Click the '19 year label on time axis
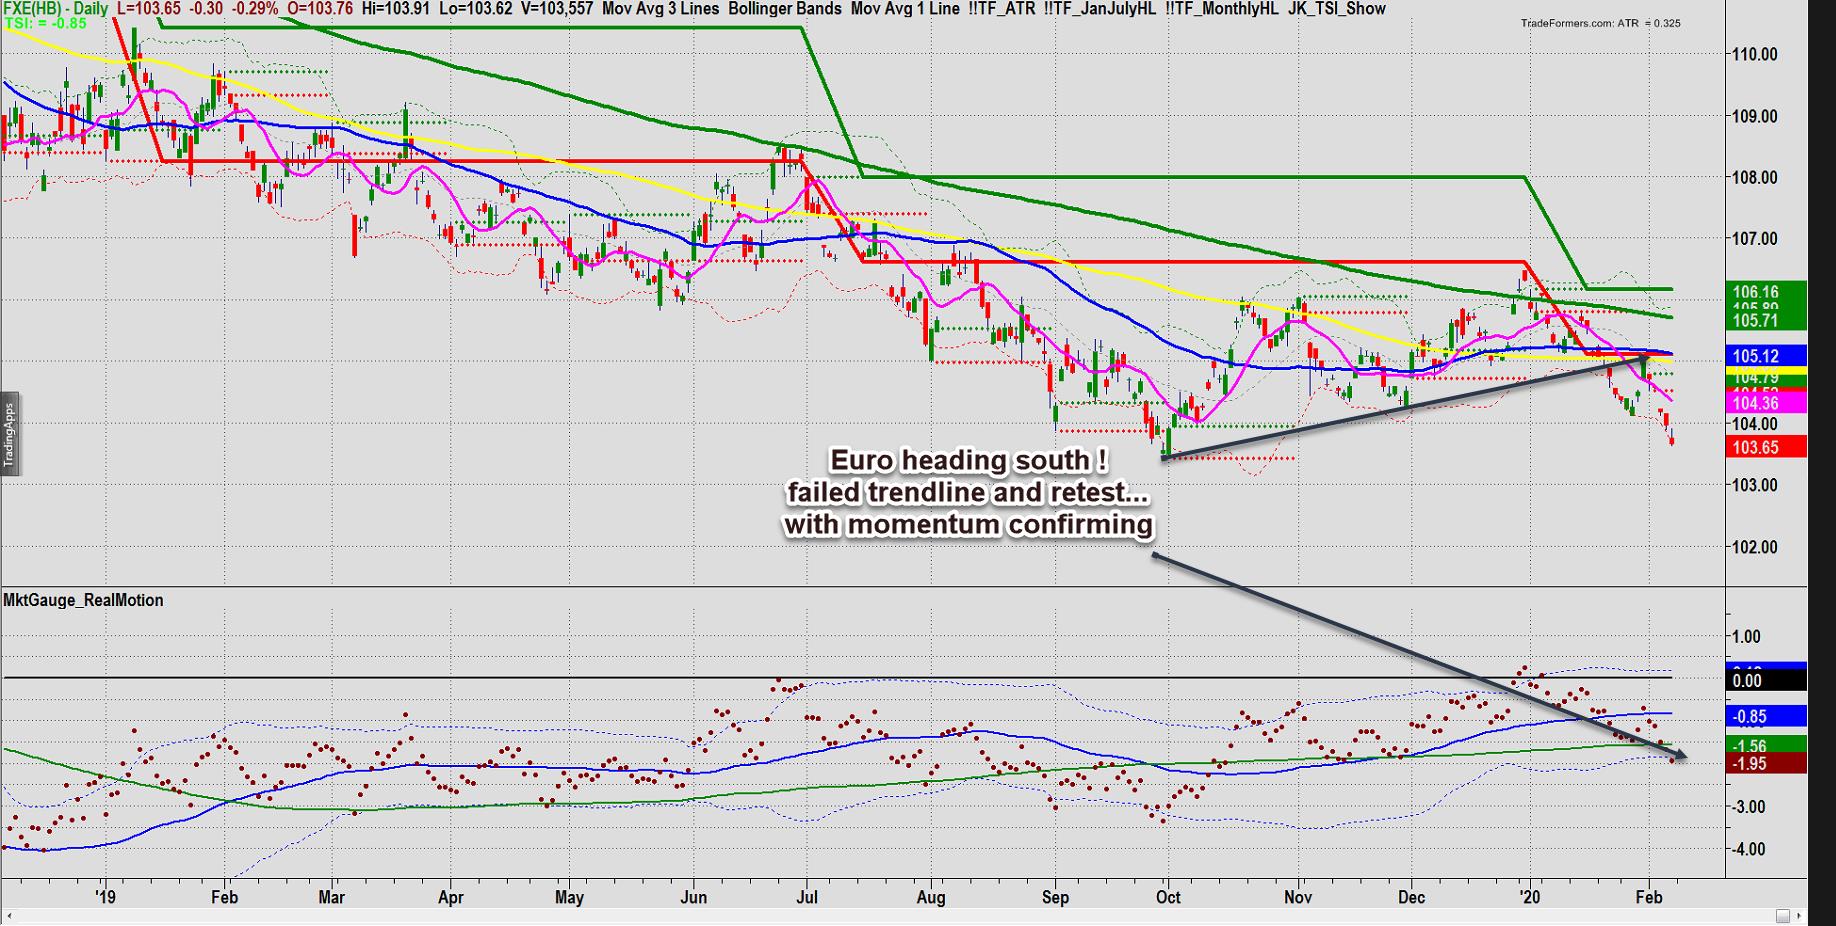Viewport: 1836px width, 926px height. point(106,897)
